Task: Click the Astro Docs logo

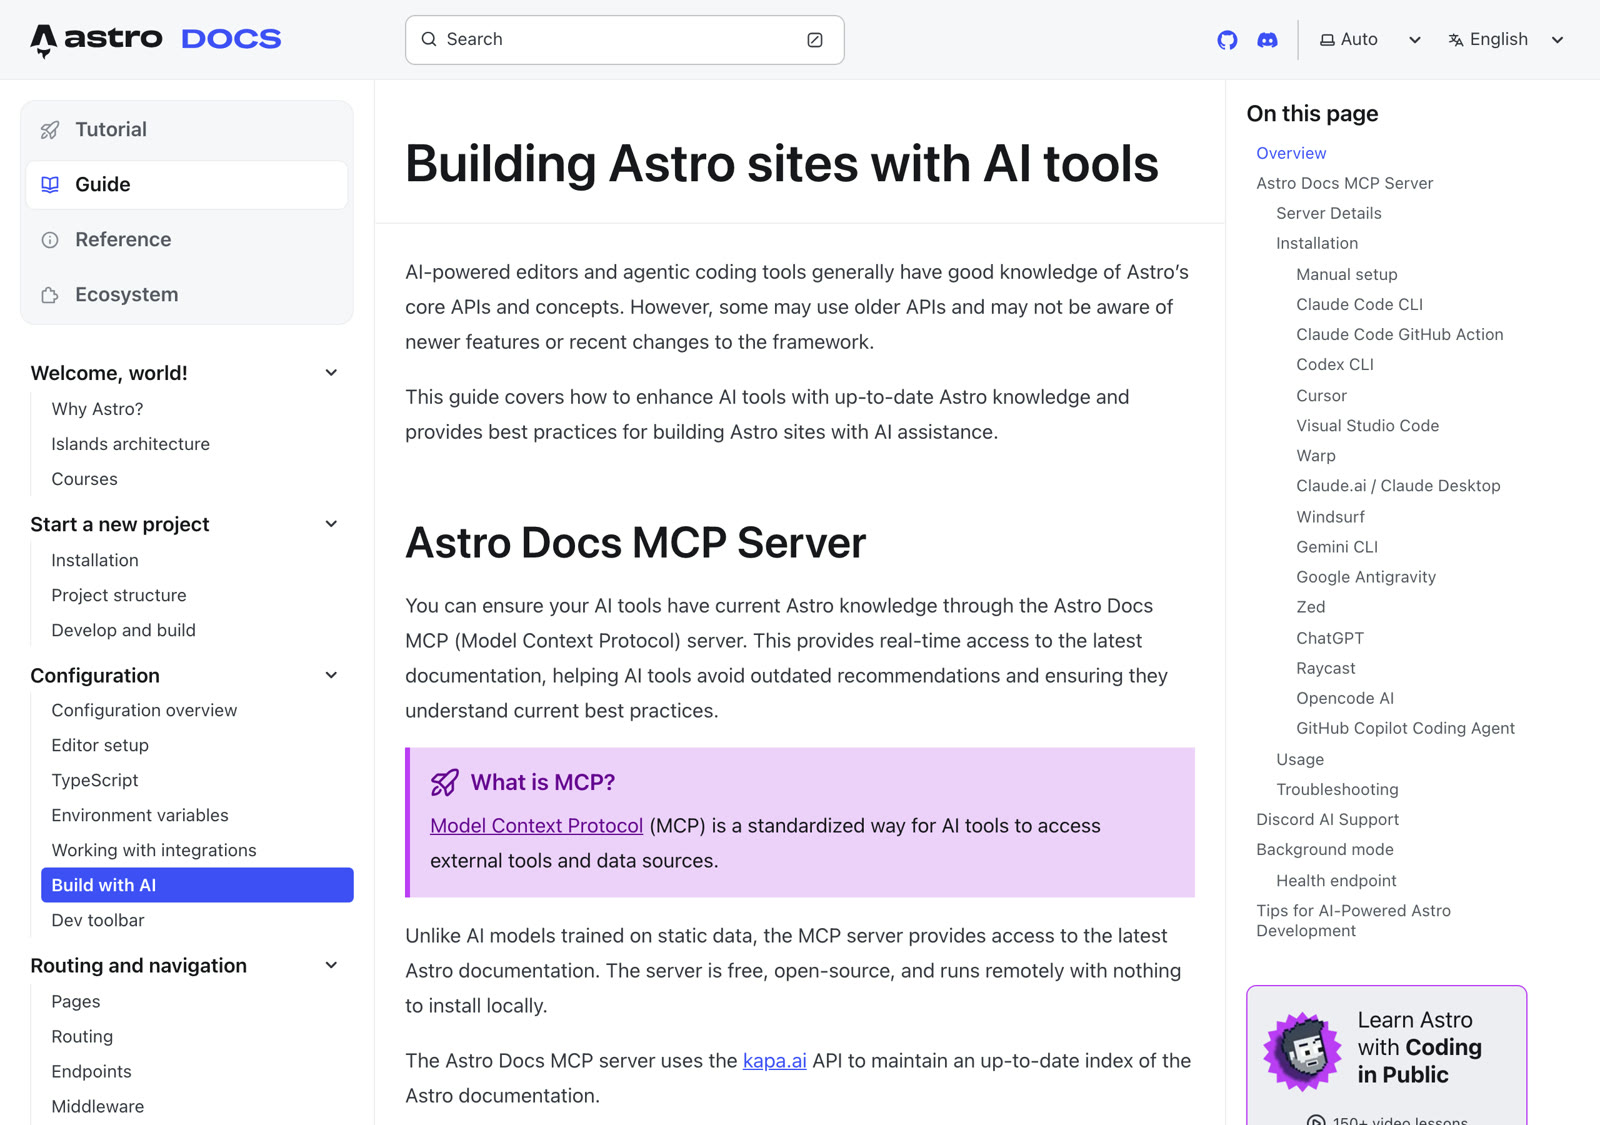Action: (x=156, y=40)
